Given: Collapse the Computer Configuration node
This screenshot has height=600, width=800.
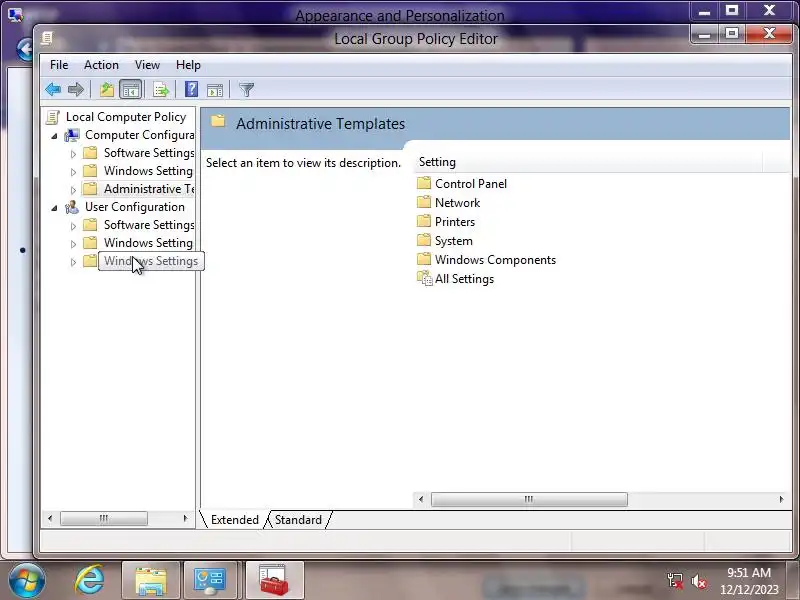Looking at the screenshot, I should (x=55, y=136).
